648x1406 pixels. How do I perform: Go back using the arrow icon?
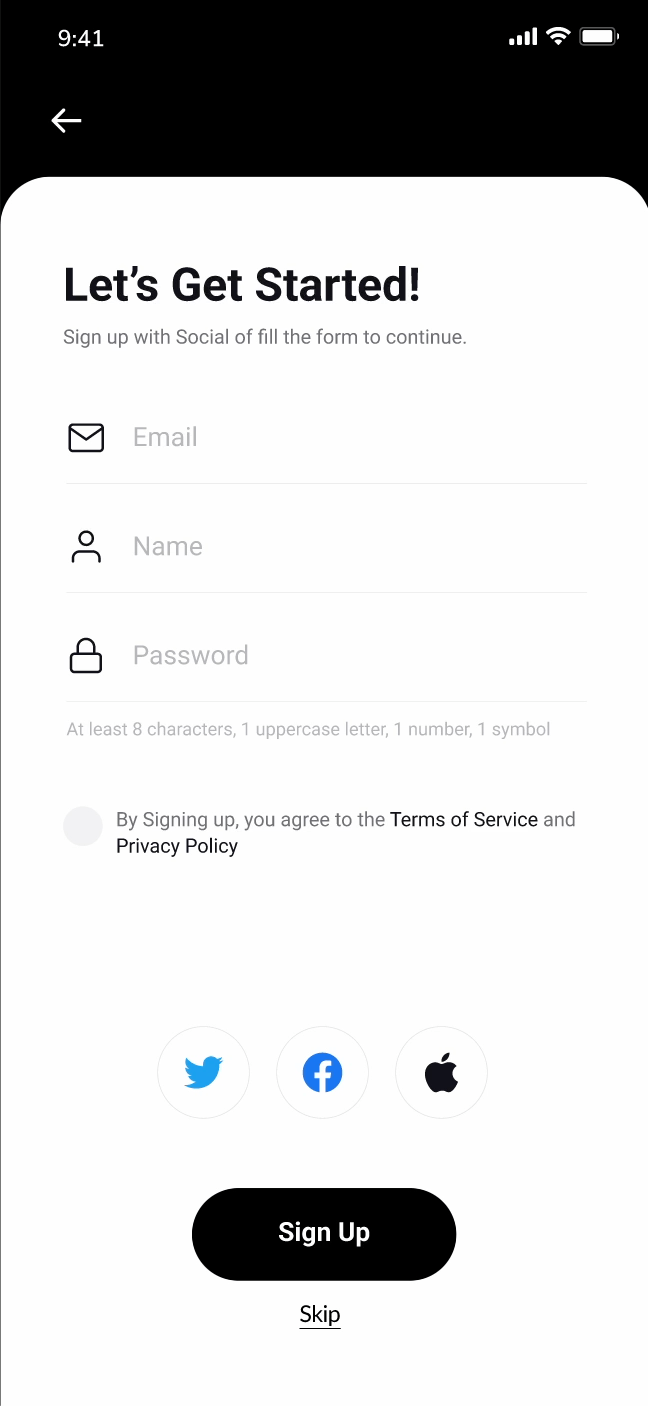point(66,120)
